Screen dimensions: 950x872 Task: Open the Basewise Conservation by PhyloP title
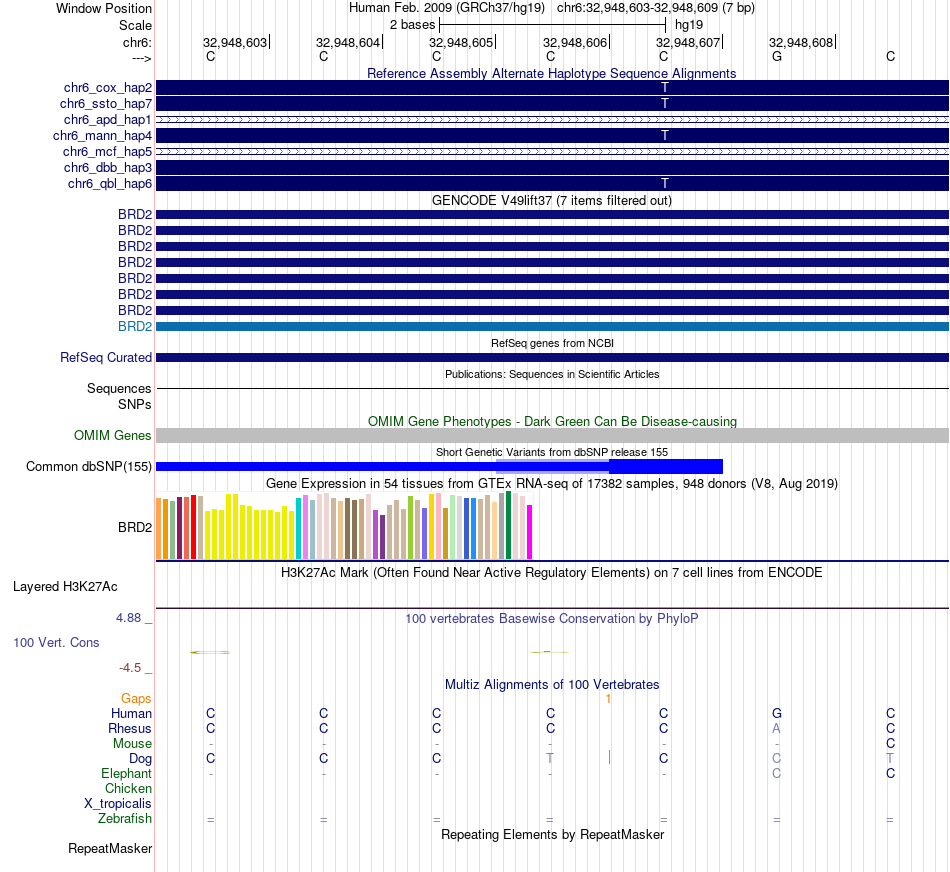pos(552,619)
